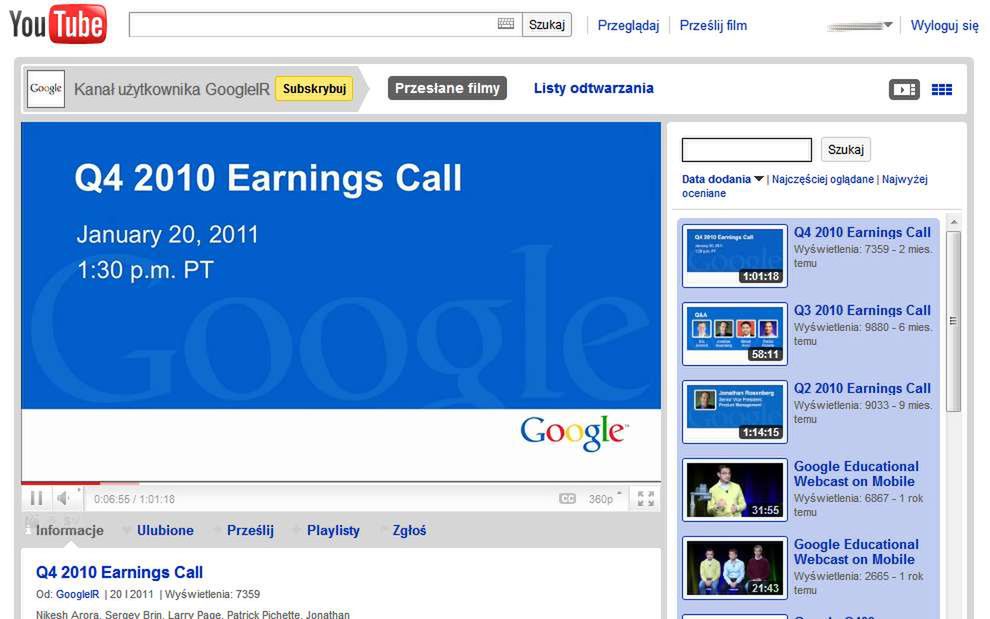
Task: Open the Przeglądaj link
Action: [628, 25]
